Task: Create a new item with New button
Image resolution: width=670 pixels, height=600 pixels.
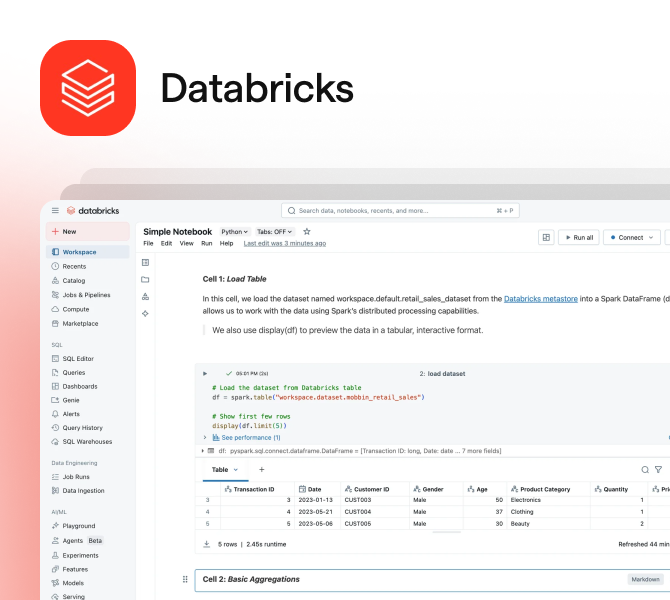Action: (x=88, y=231)
